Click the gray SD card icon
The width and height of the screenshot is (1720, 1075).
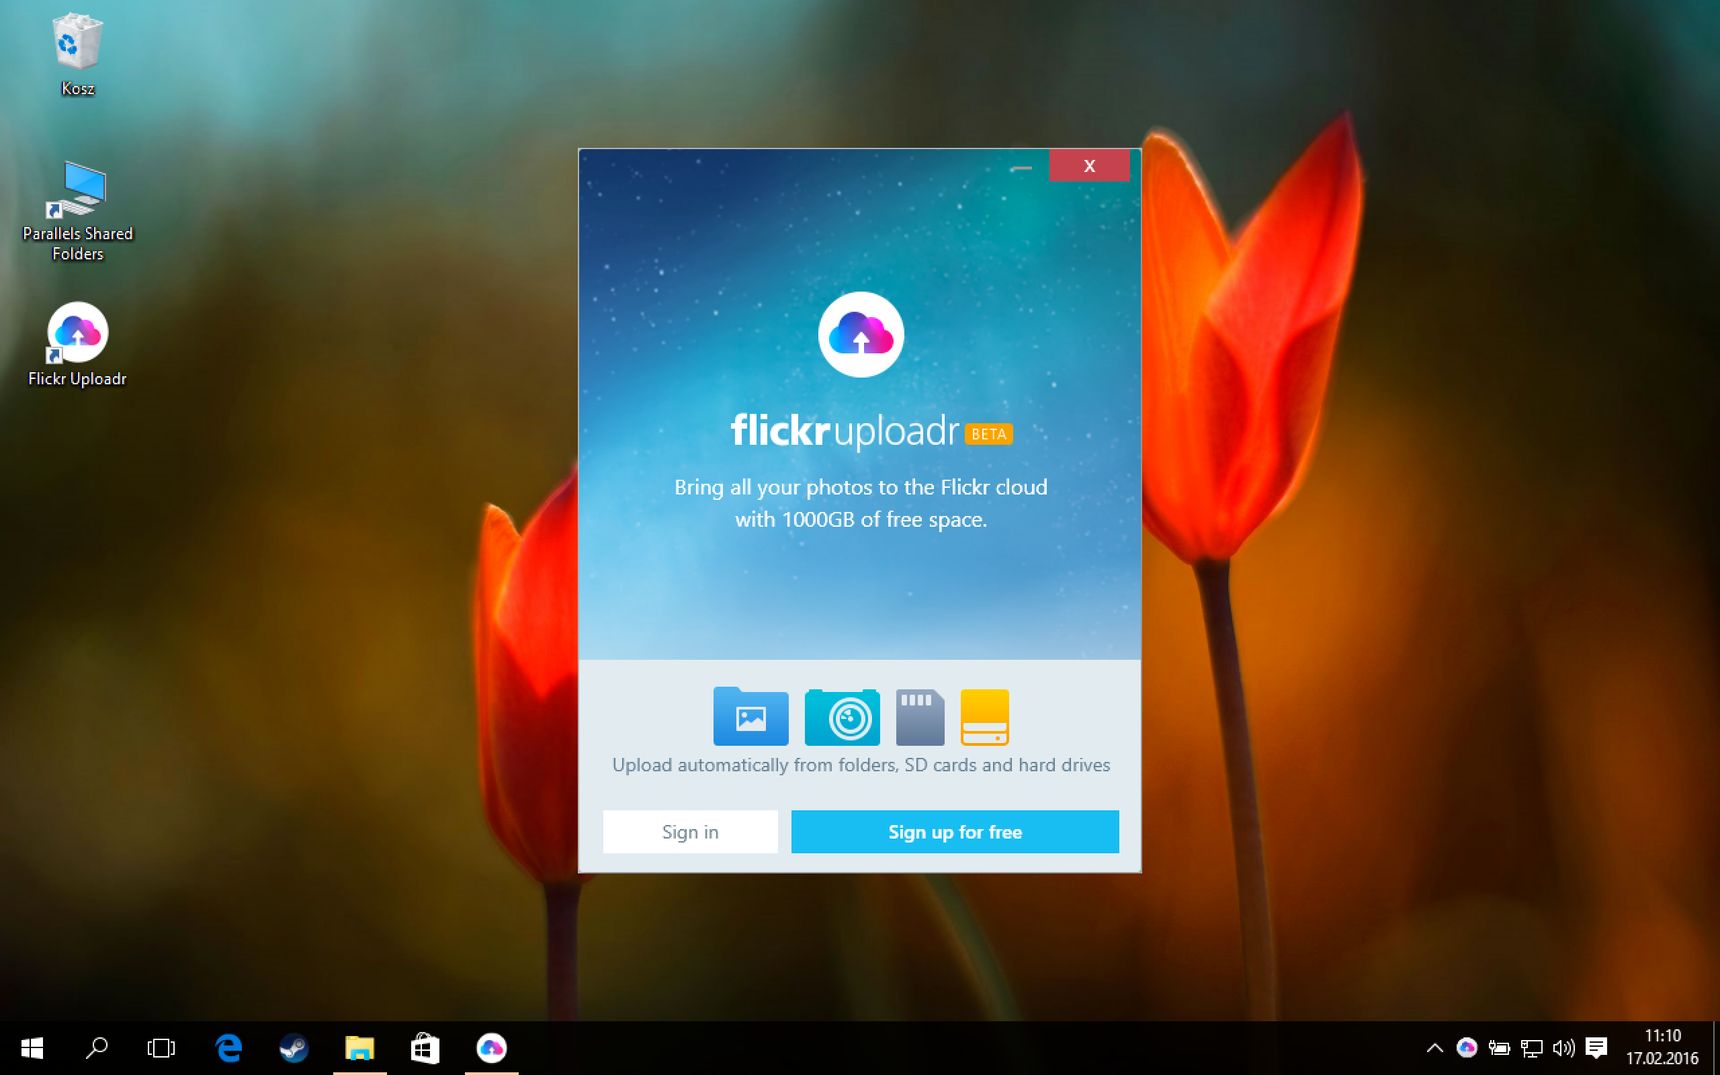click(920, 717)
